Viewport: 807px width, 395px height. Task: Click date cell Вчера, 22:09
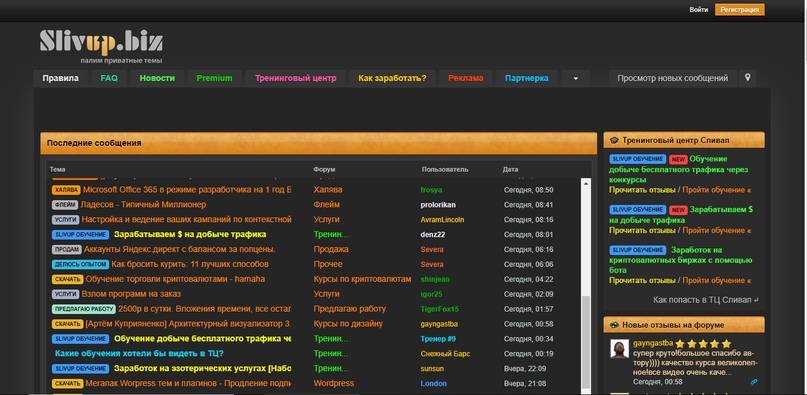coord(525,369)
